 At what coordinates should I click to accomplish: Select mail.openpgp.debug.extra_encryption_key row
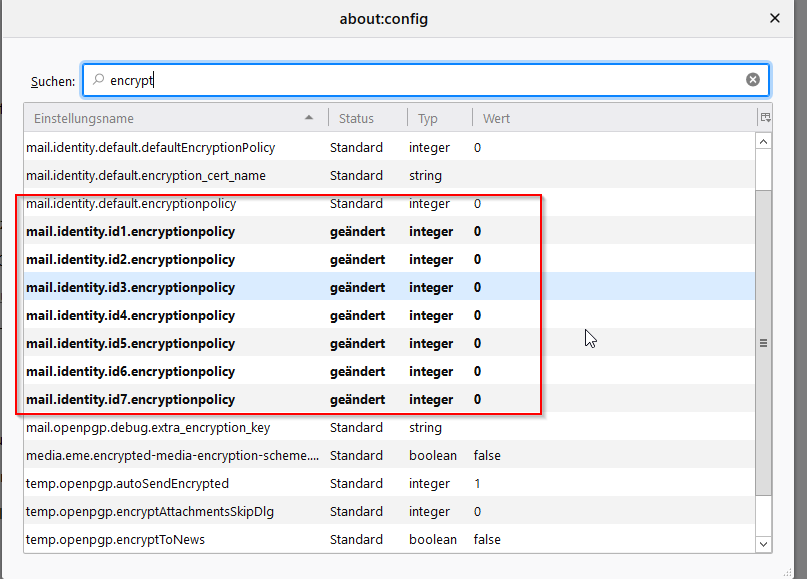coord(148,427)
